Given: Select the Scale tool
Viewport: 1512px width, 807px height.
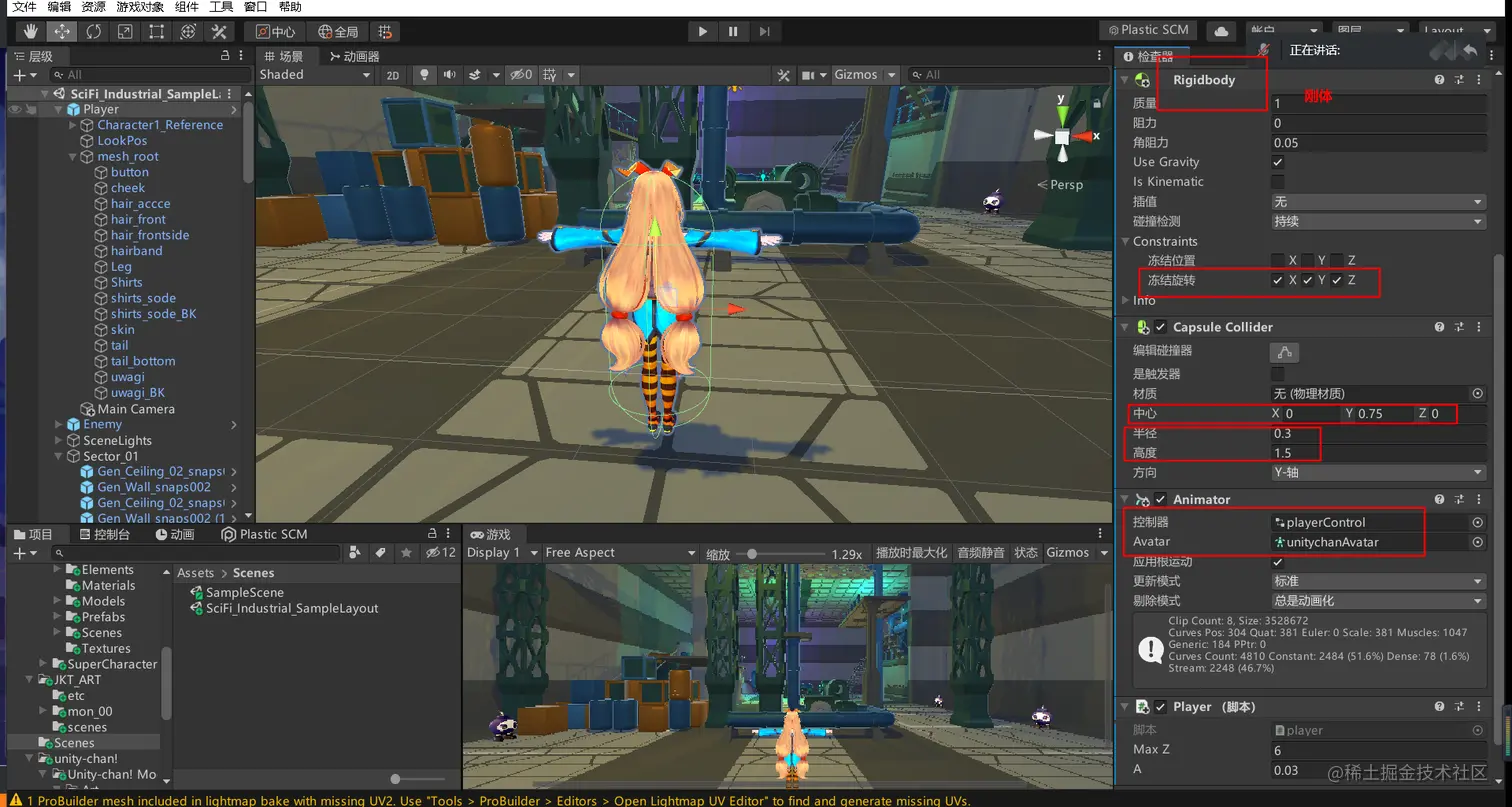Looking at the screenshot, I should pos(124,31).
